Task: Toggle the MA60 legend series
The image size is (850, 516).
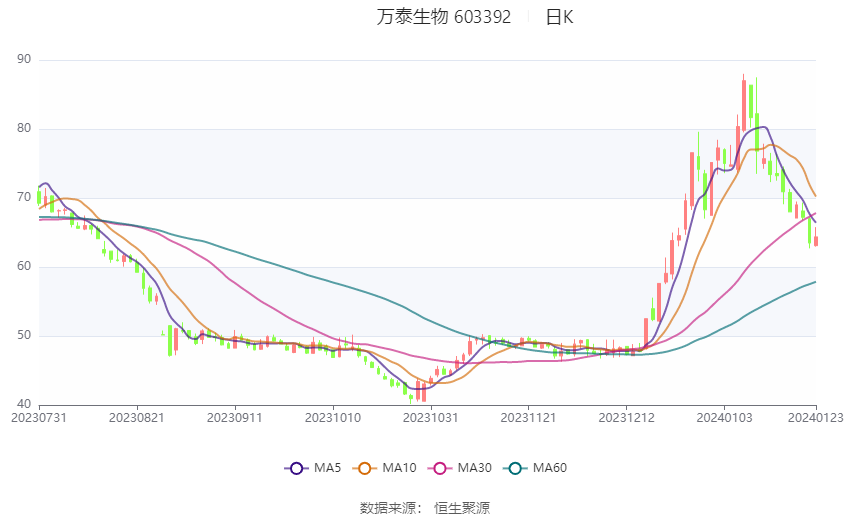Action: coord(535,468)
